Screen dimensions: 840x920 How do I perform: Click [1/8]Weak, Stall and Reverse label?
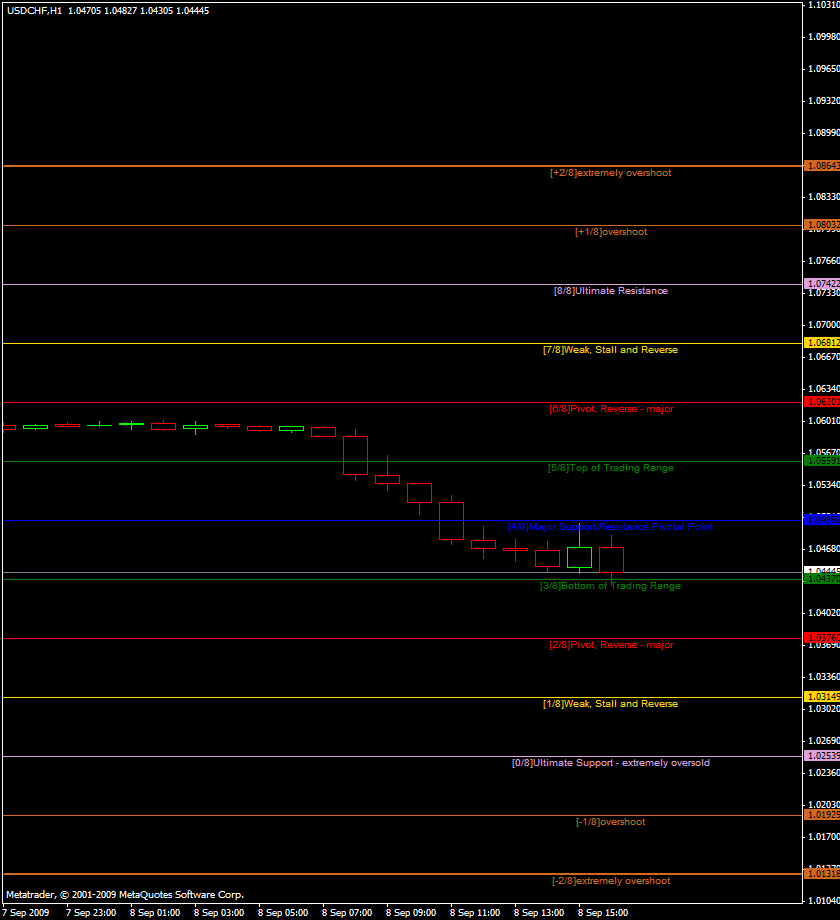coord(611,704)
